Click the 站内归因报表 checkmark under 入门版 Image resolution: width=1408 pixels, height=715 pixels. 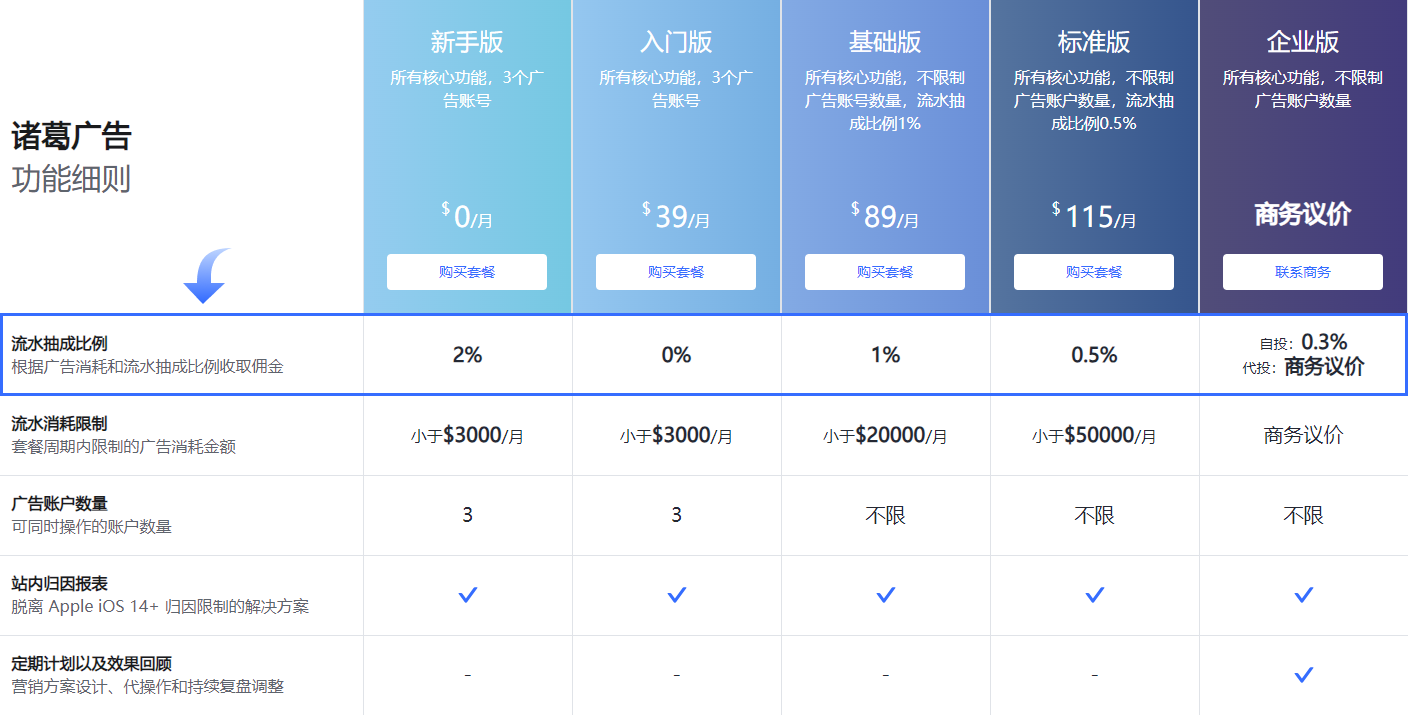point(676,595)
